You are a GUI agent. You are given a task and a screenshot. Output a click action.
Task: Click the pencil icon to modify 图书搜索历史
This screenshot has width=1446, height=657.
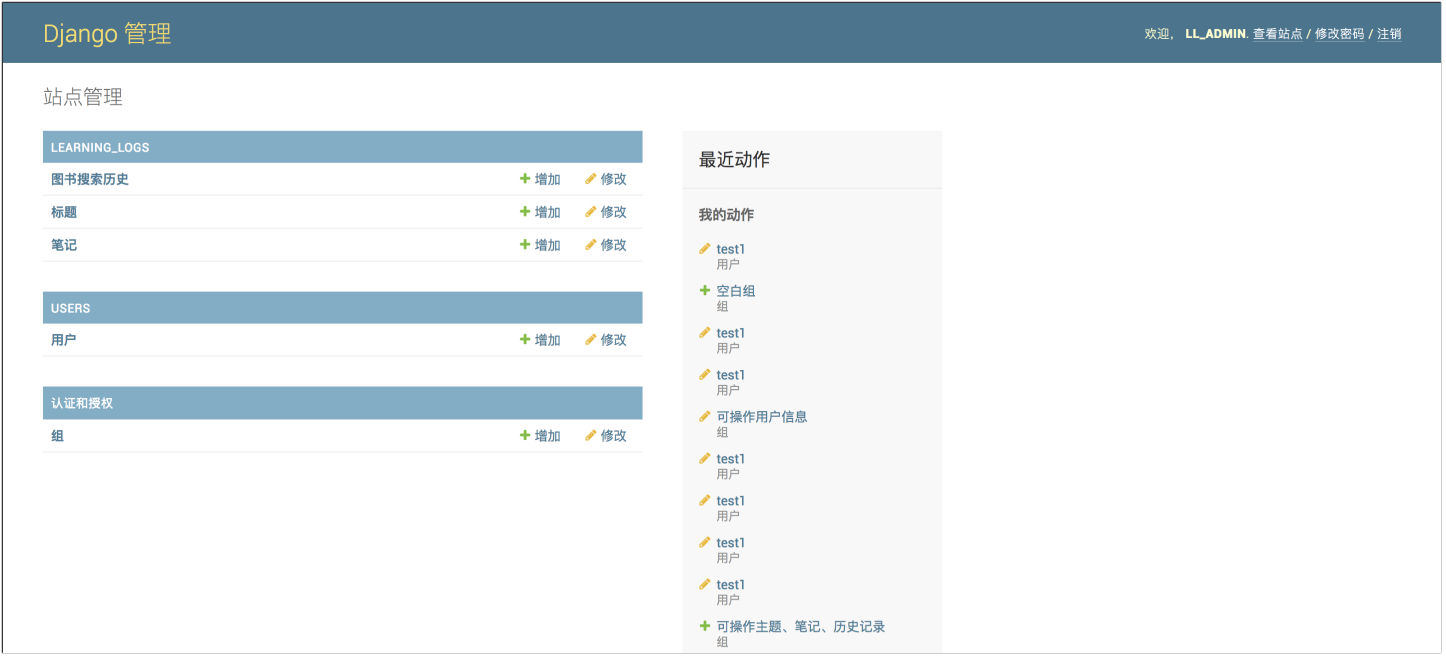[591, 179]
